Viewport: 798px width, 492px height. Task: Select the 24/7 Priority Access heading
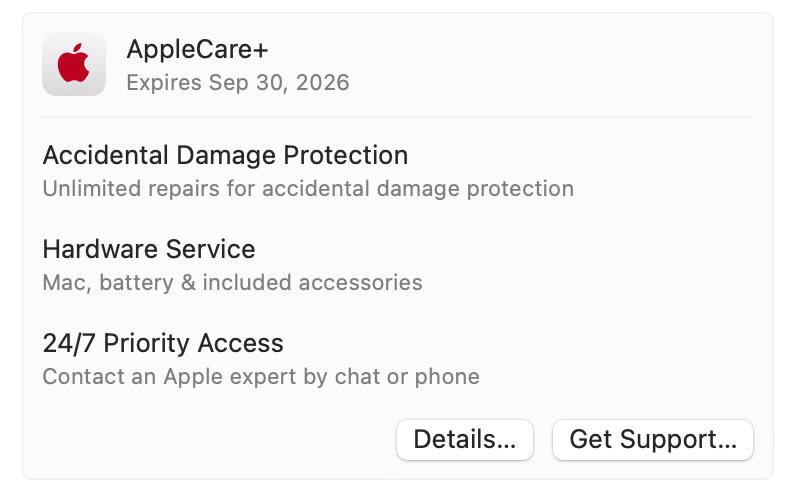click(x=163, y=343)
